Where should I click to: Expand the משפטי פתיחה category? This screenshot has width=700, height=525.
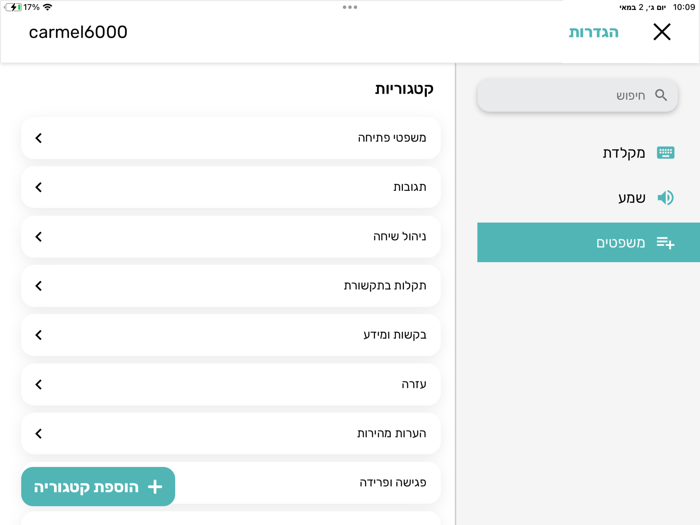click(x=39, y=138)
